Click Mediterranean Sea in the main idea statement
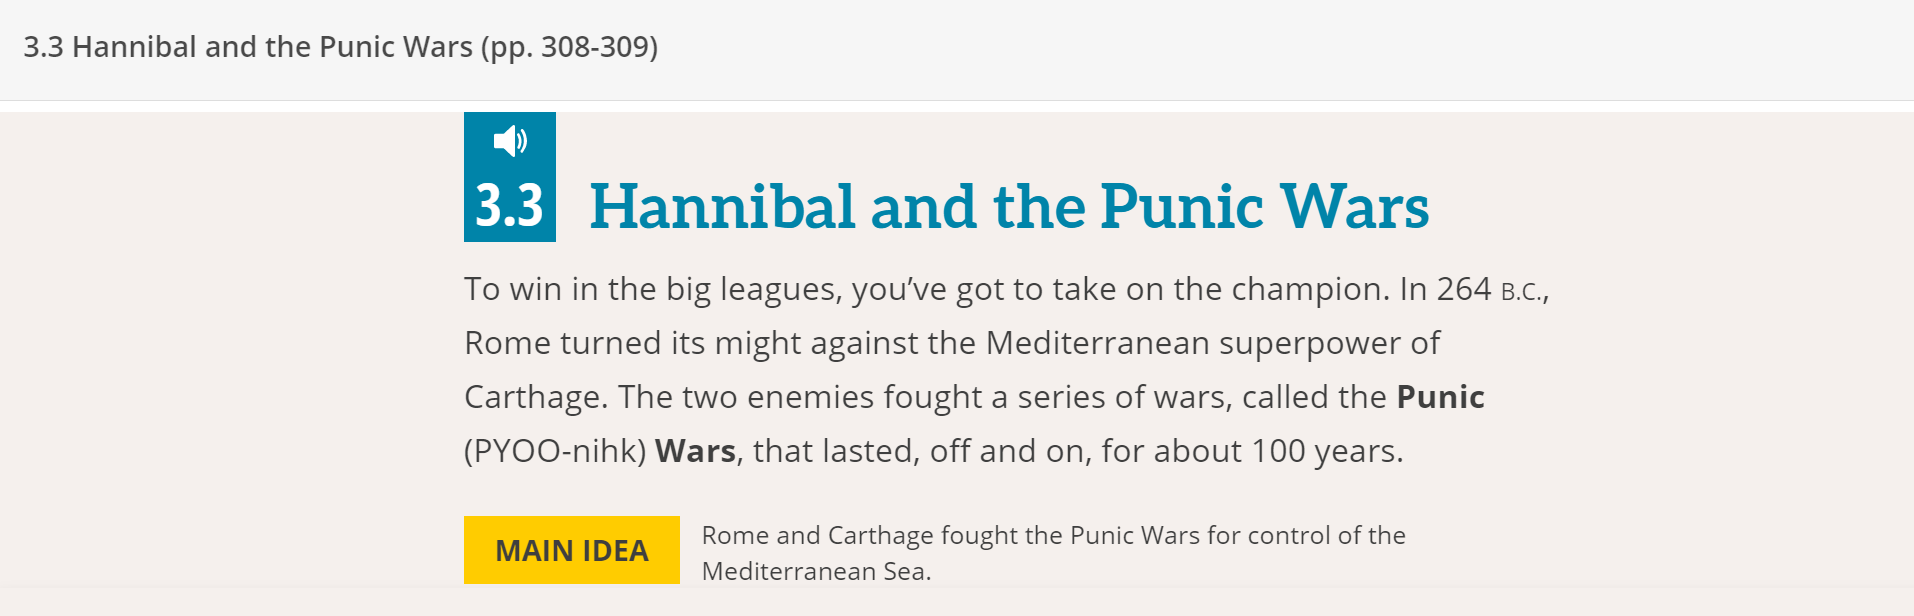 tap(815, 571)
